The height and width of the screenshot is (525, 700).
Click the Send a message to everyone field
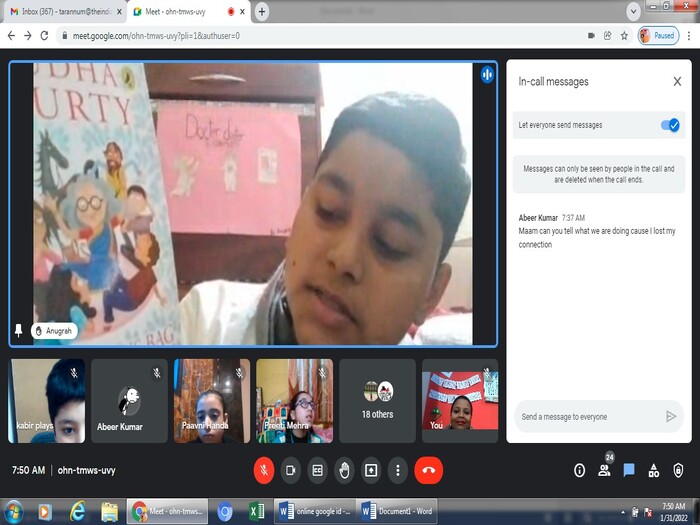click(x=589, y=417)
